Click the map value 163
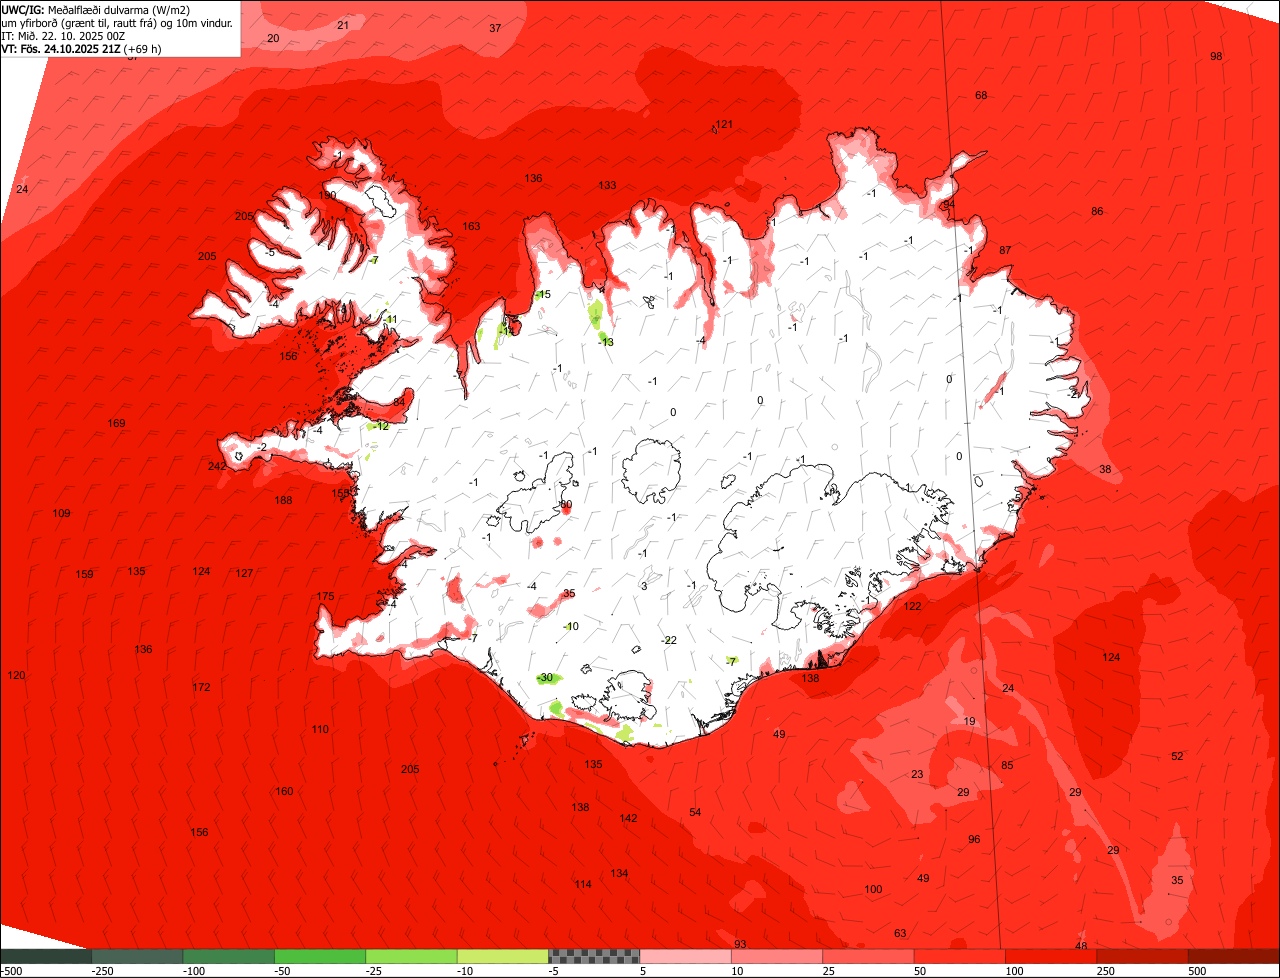The image size is (1280, 978). point(471,226)
